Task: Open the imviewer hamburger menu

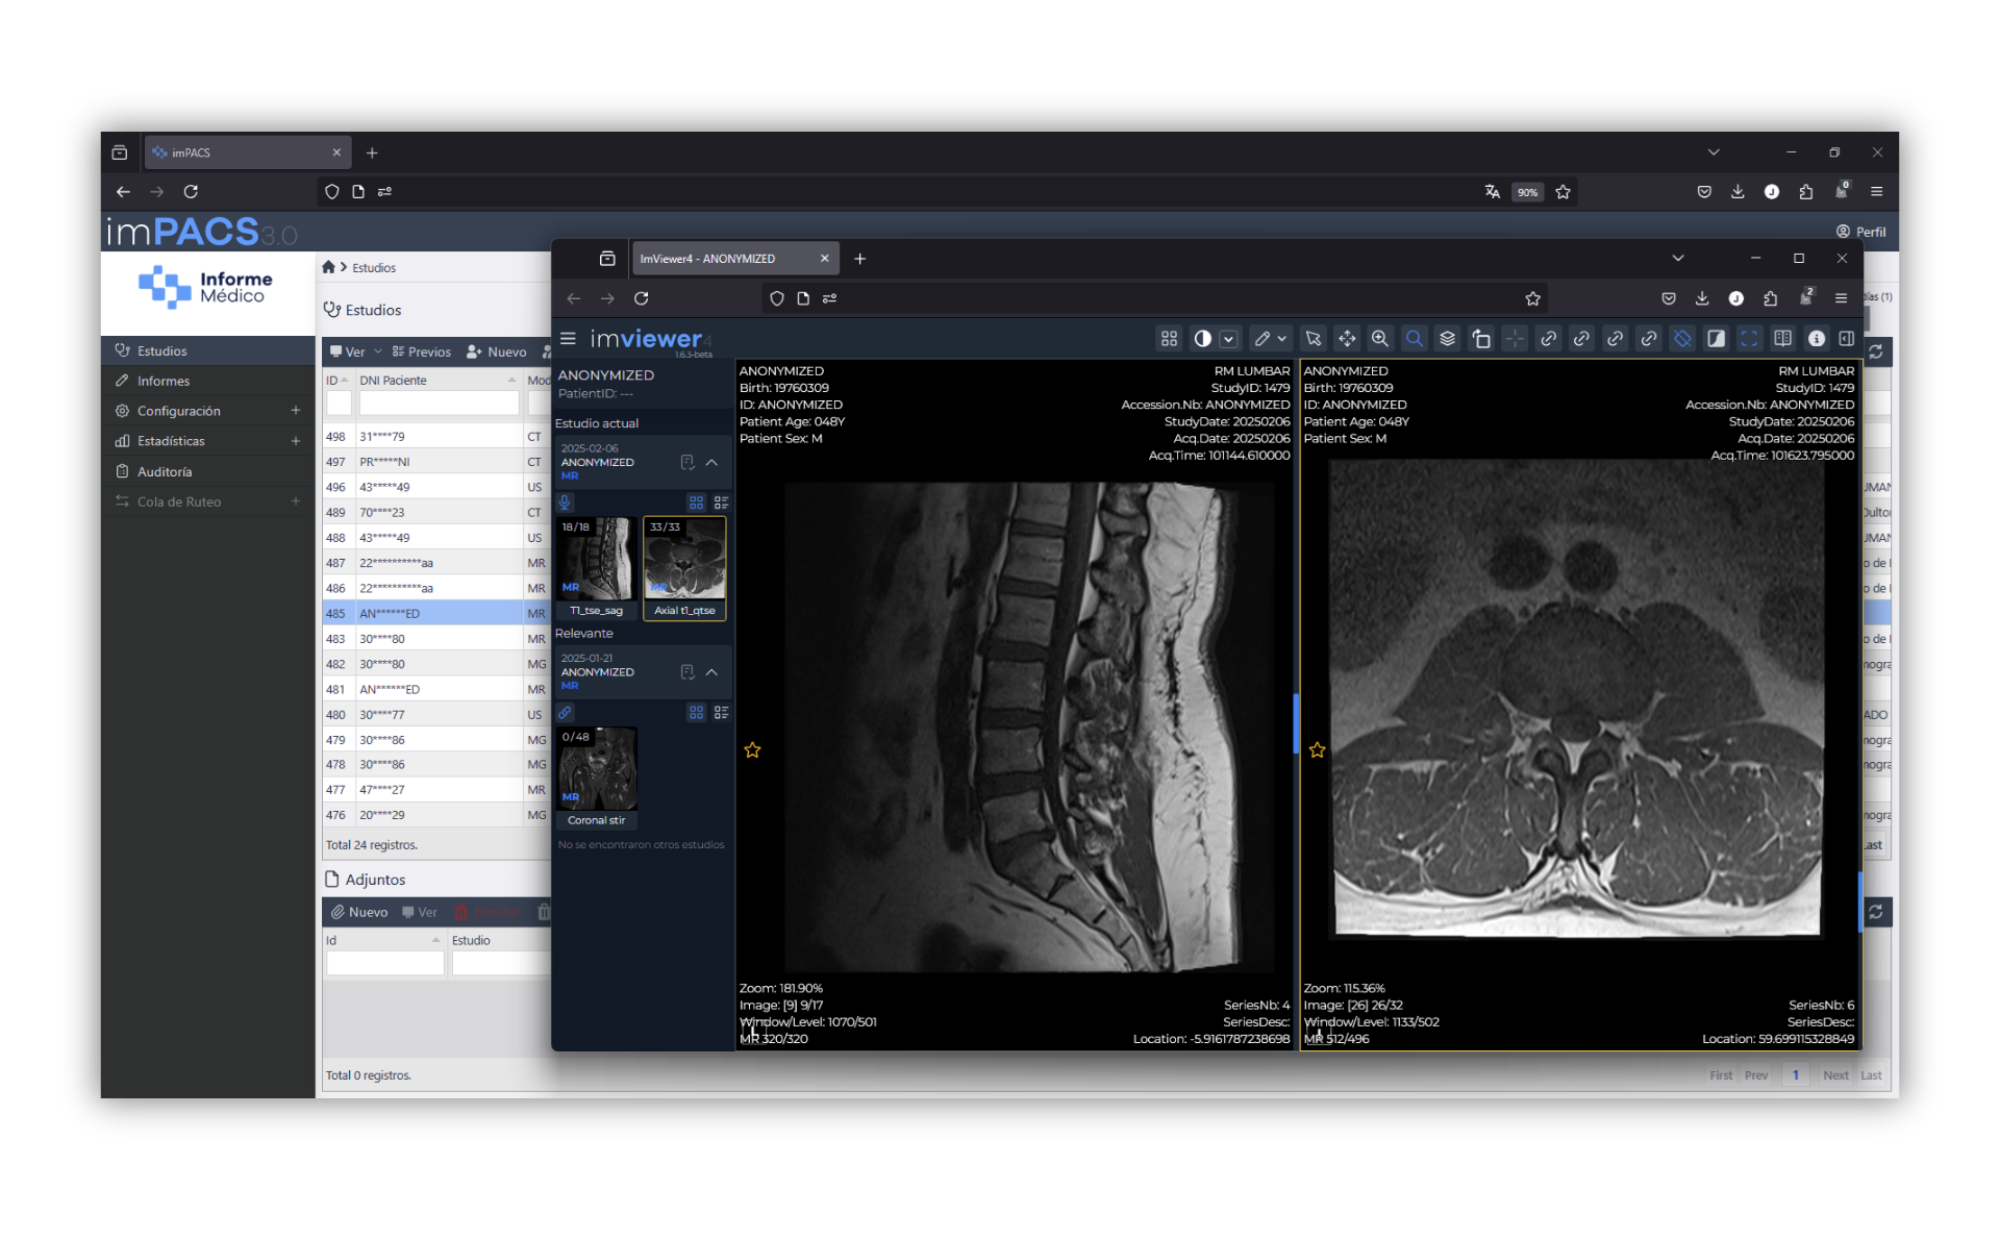Action: coord(568,339)
